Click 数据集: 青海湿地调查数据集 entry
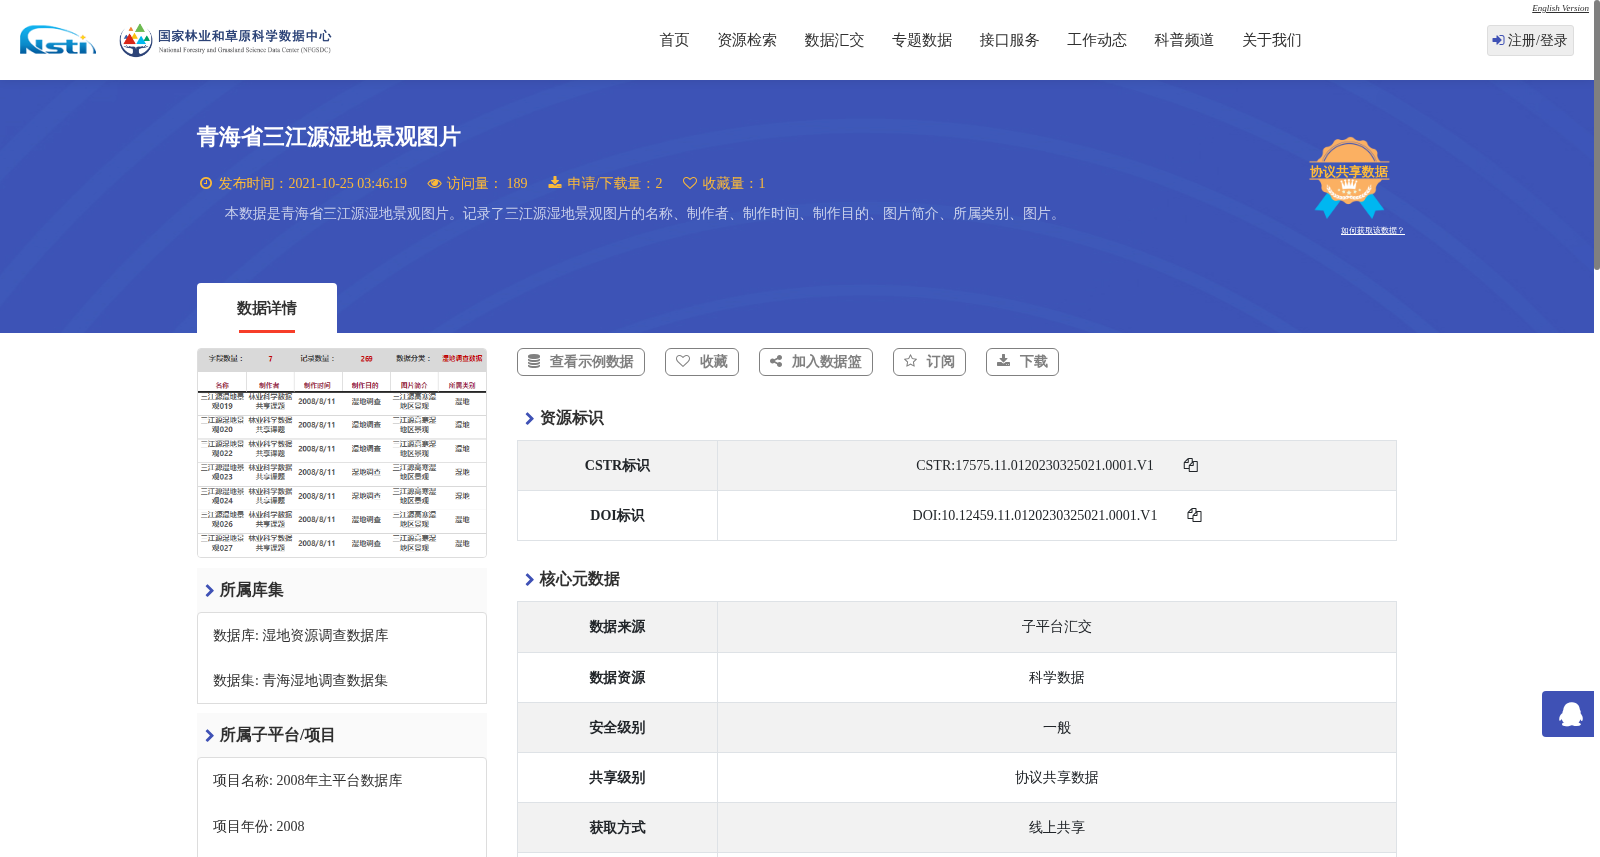 (x=300, y=681)
